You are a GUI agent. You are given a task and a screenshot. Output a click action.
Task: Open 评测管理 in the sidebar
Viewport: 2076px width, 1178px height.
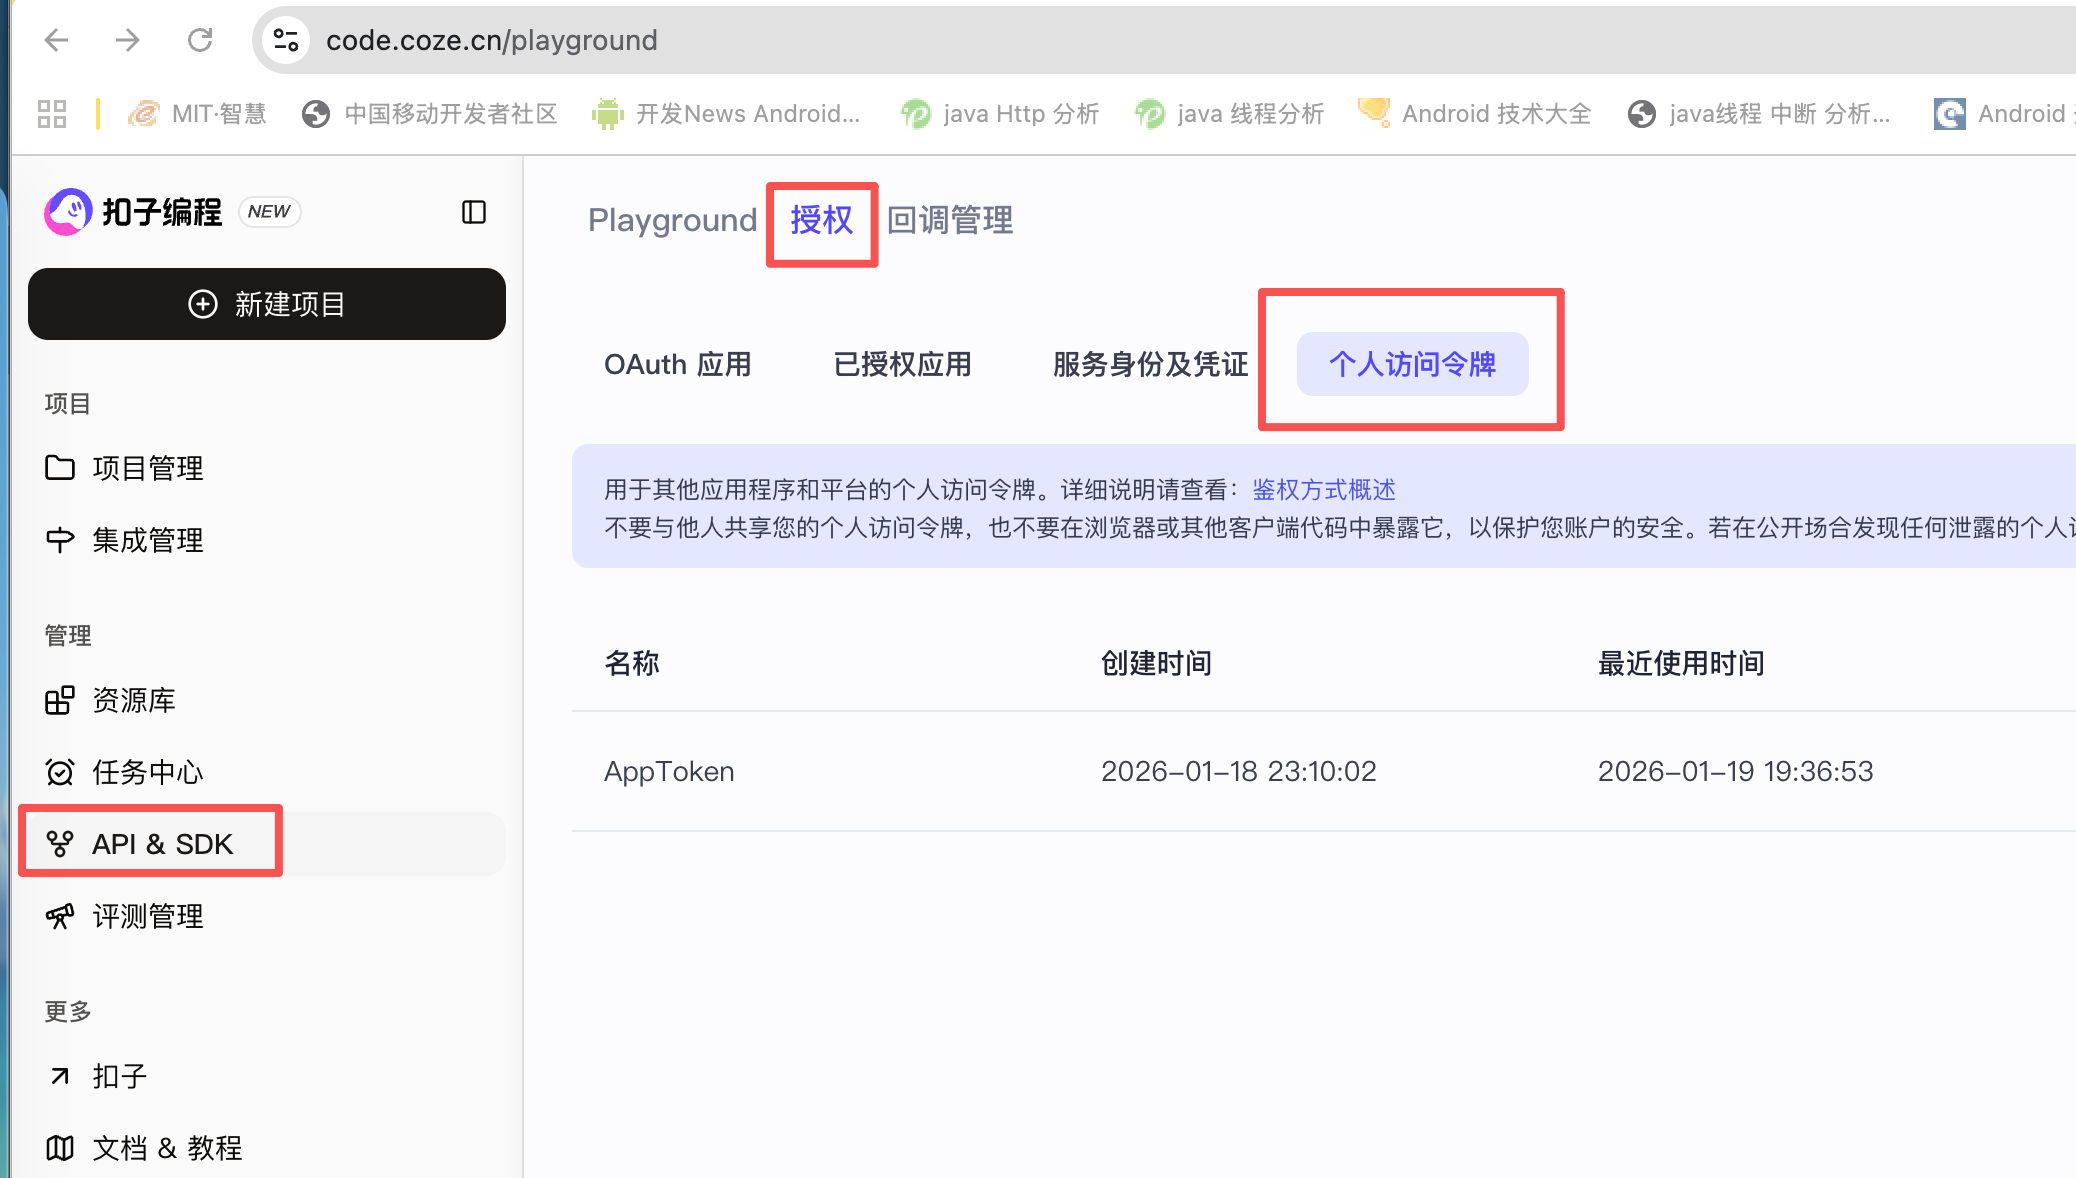point(147,916)
